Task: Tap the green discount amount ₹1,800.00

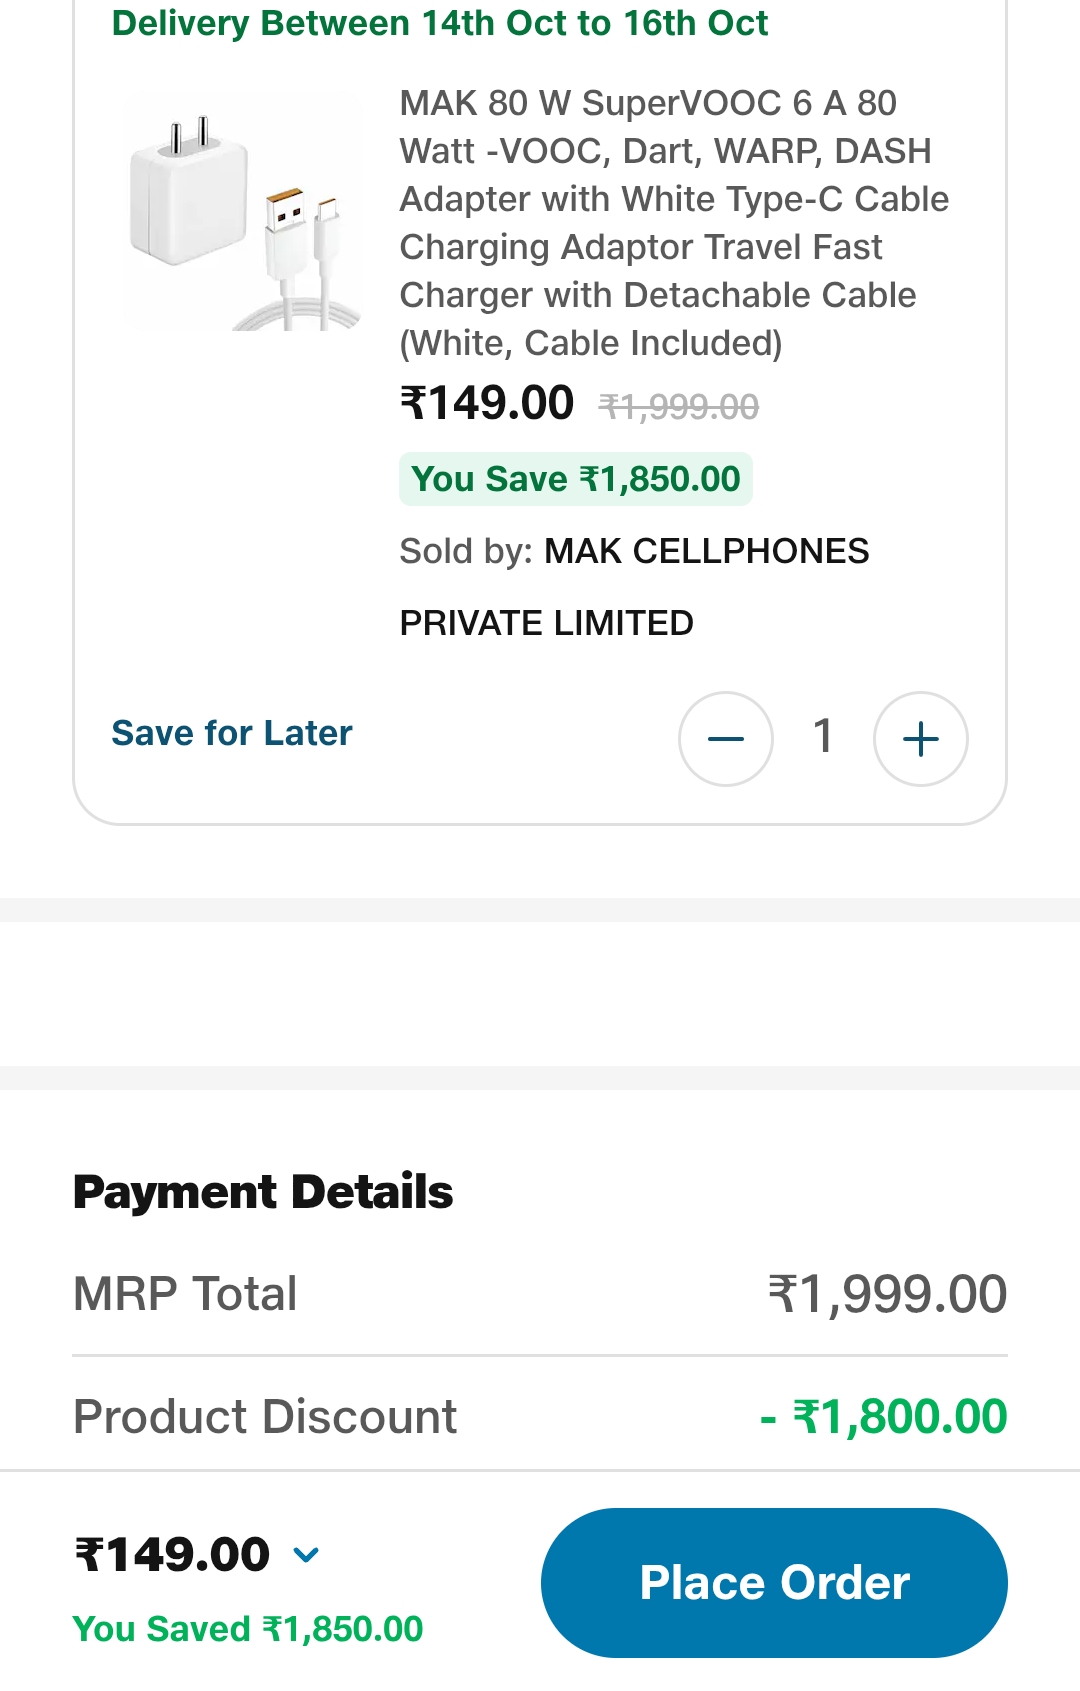Action: coord(885,1417)
